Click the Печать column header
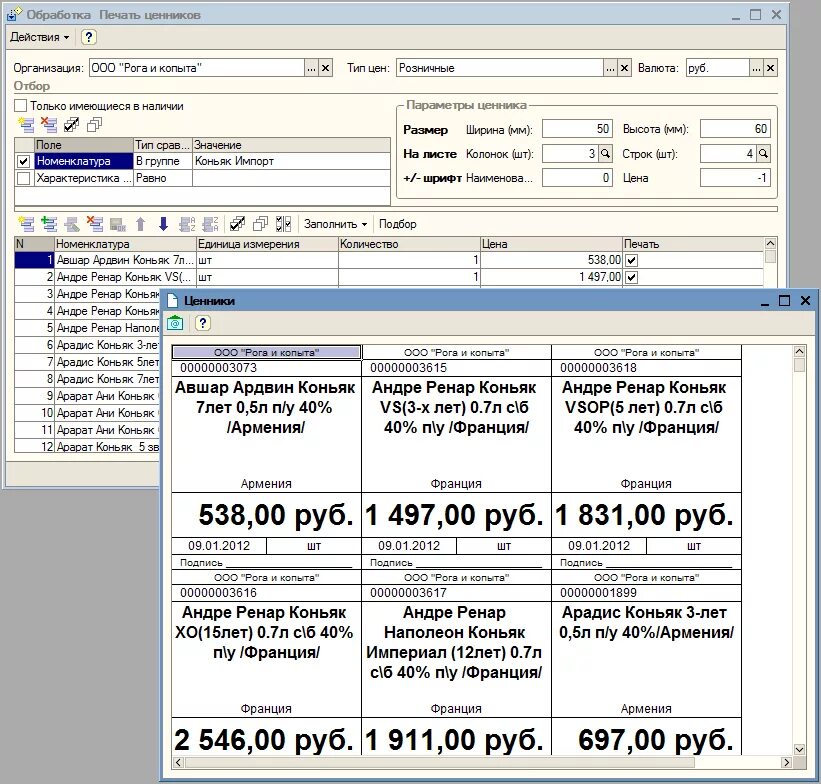 693,244
